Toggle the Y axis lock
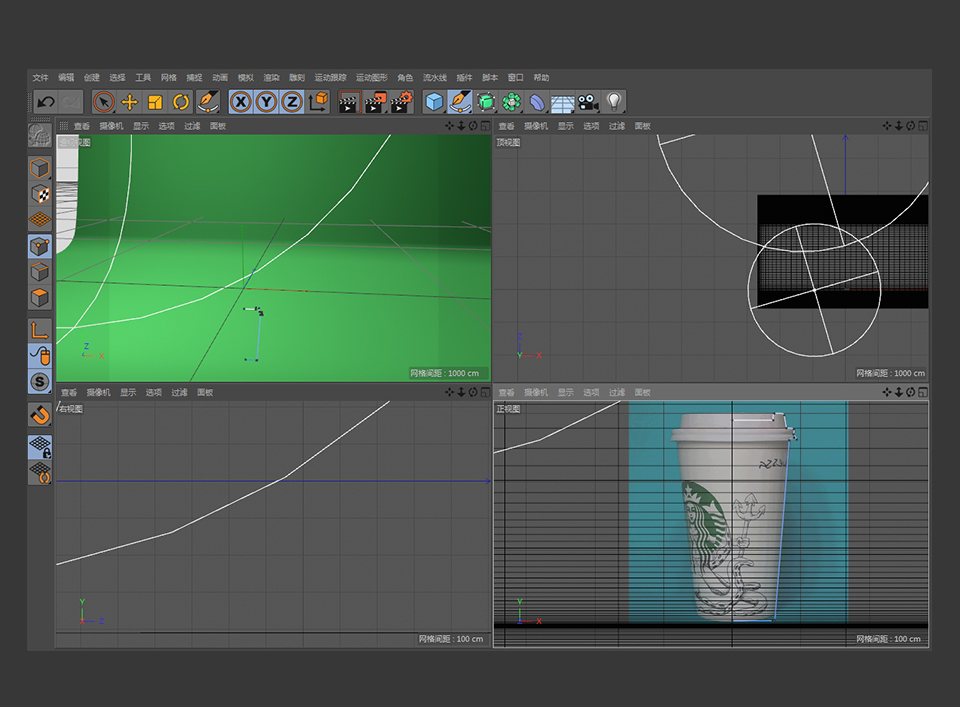This screenshot has width=960, height=707. coord(267,102)
